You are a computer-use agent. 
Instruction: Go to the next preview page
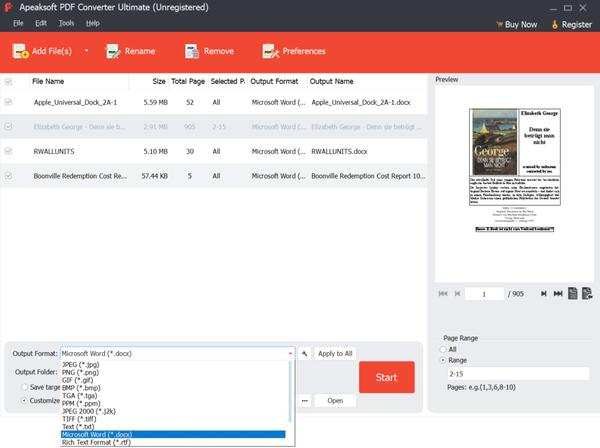pyautogui.click(x=544, y=294)
